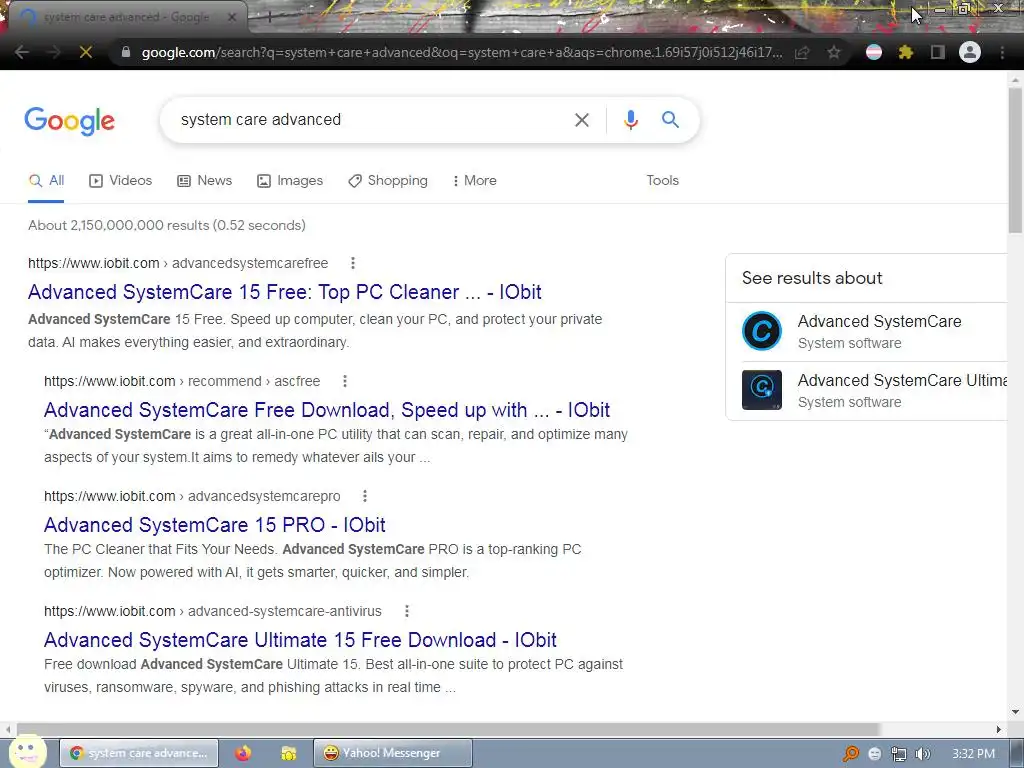The image size is (1024, 768).
Task: Click the See results about heading
Action: 812,278
